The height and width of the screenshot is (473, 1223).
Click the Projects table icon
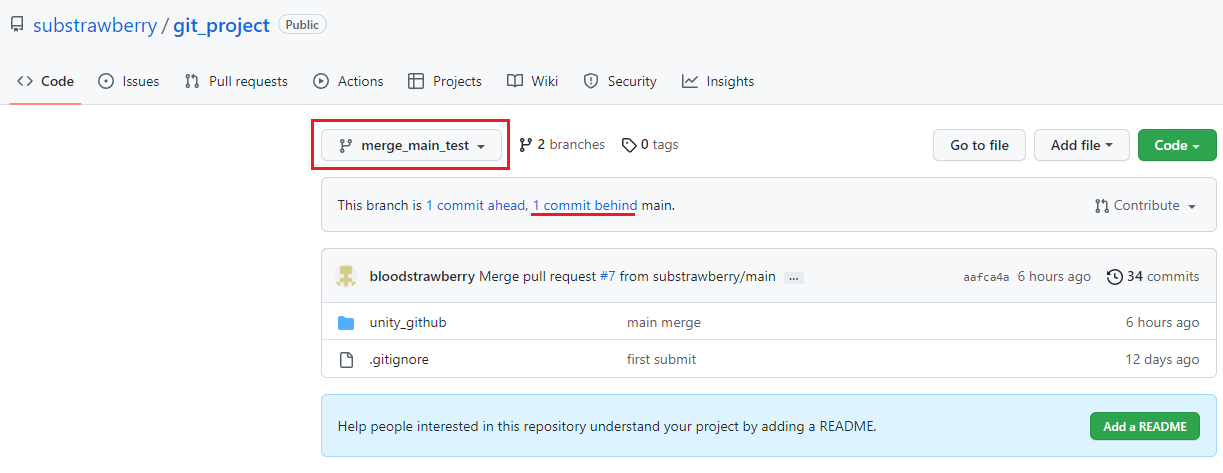click(x=416, y=81)
